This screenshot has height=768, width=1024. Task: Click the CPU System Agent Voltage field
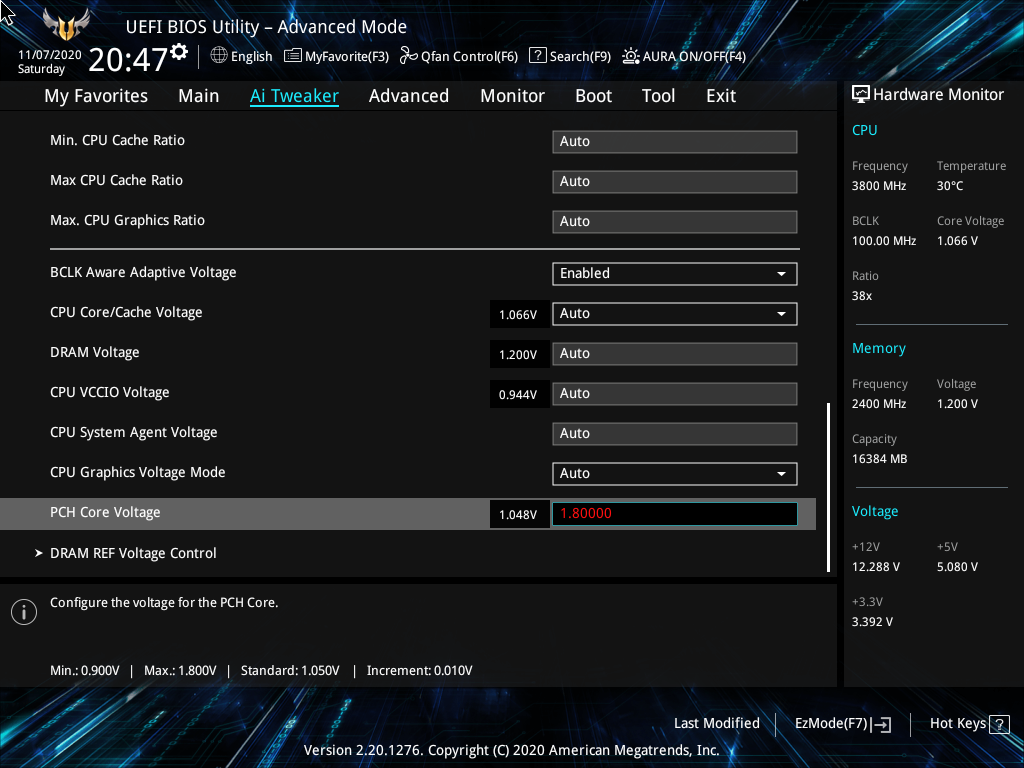(675, 434)
